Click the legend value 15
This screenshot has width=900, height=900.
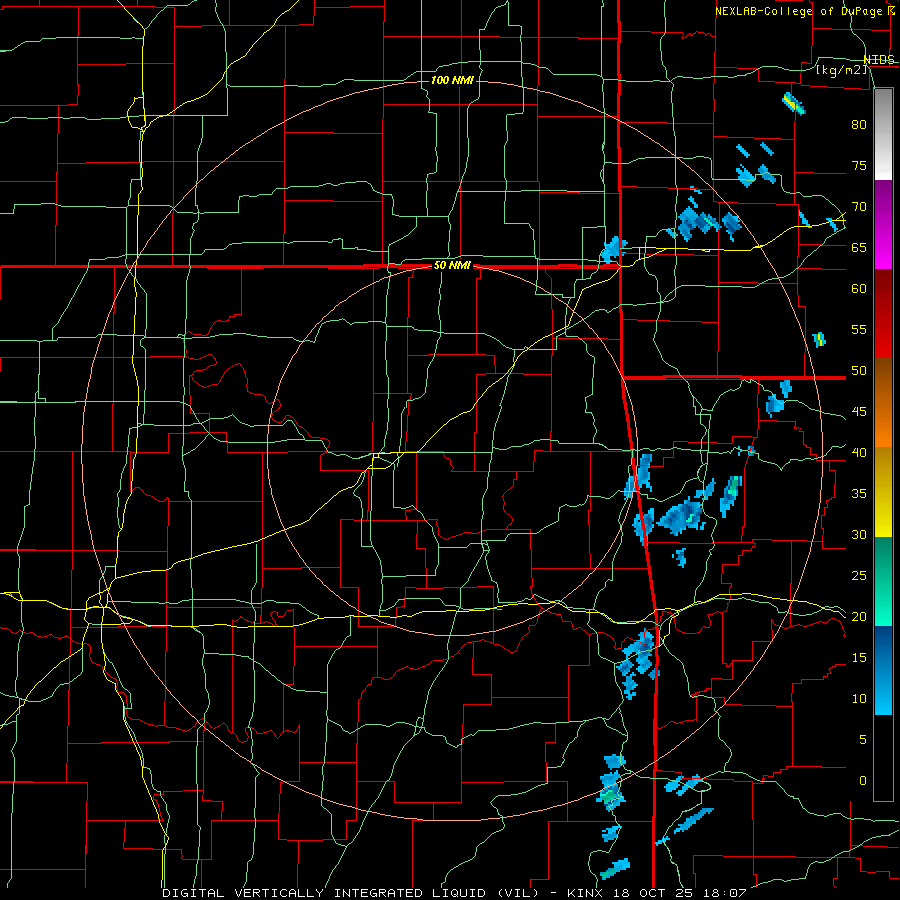[x=859, y=657]
